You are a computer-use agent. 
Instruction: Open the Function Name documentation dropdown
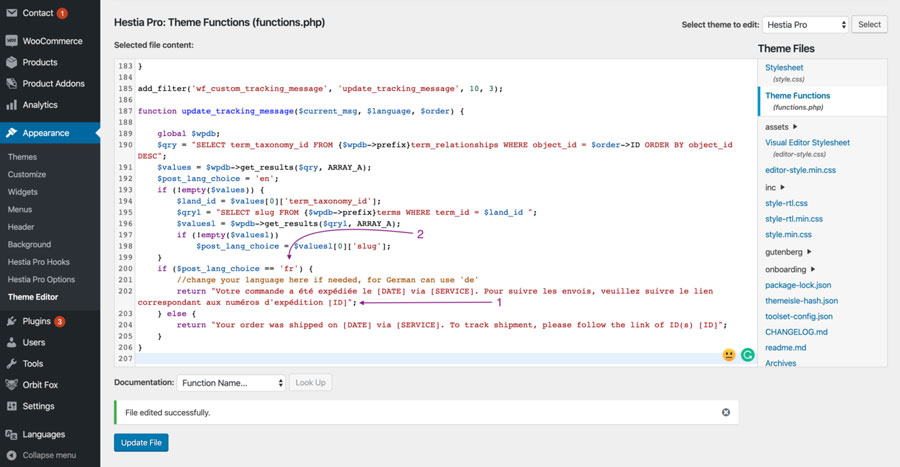231,383
